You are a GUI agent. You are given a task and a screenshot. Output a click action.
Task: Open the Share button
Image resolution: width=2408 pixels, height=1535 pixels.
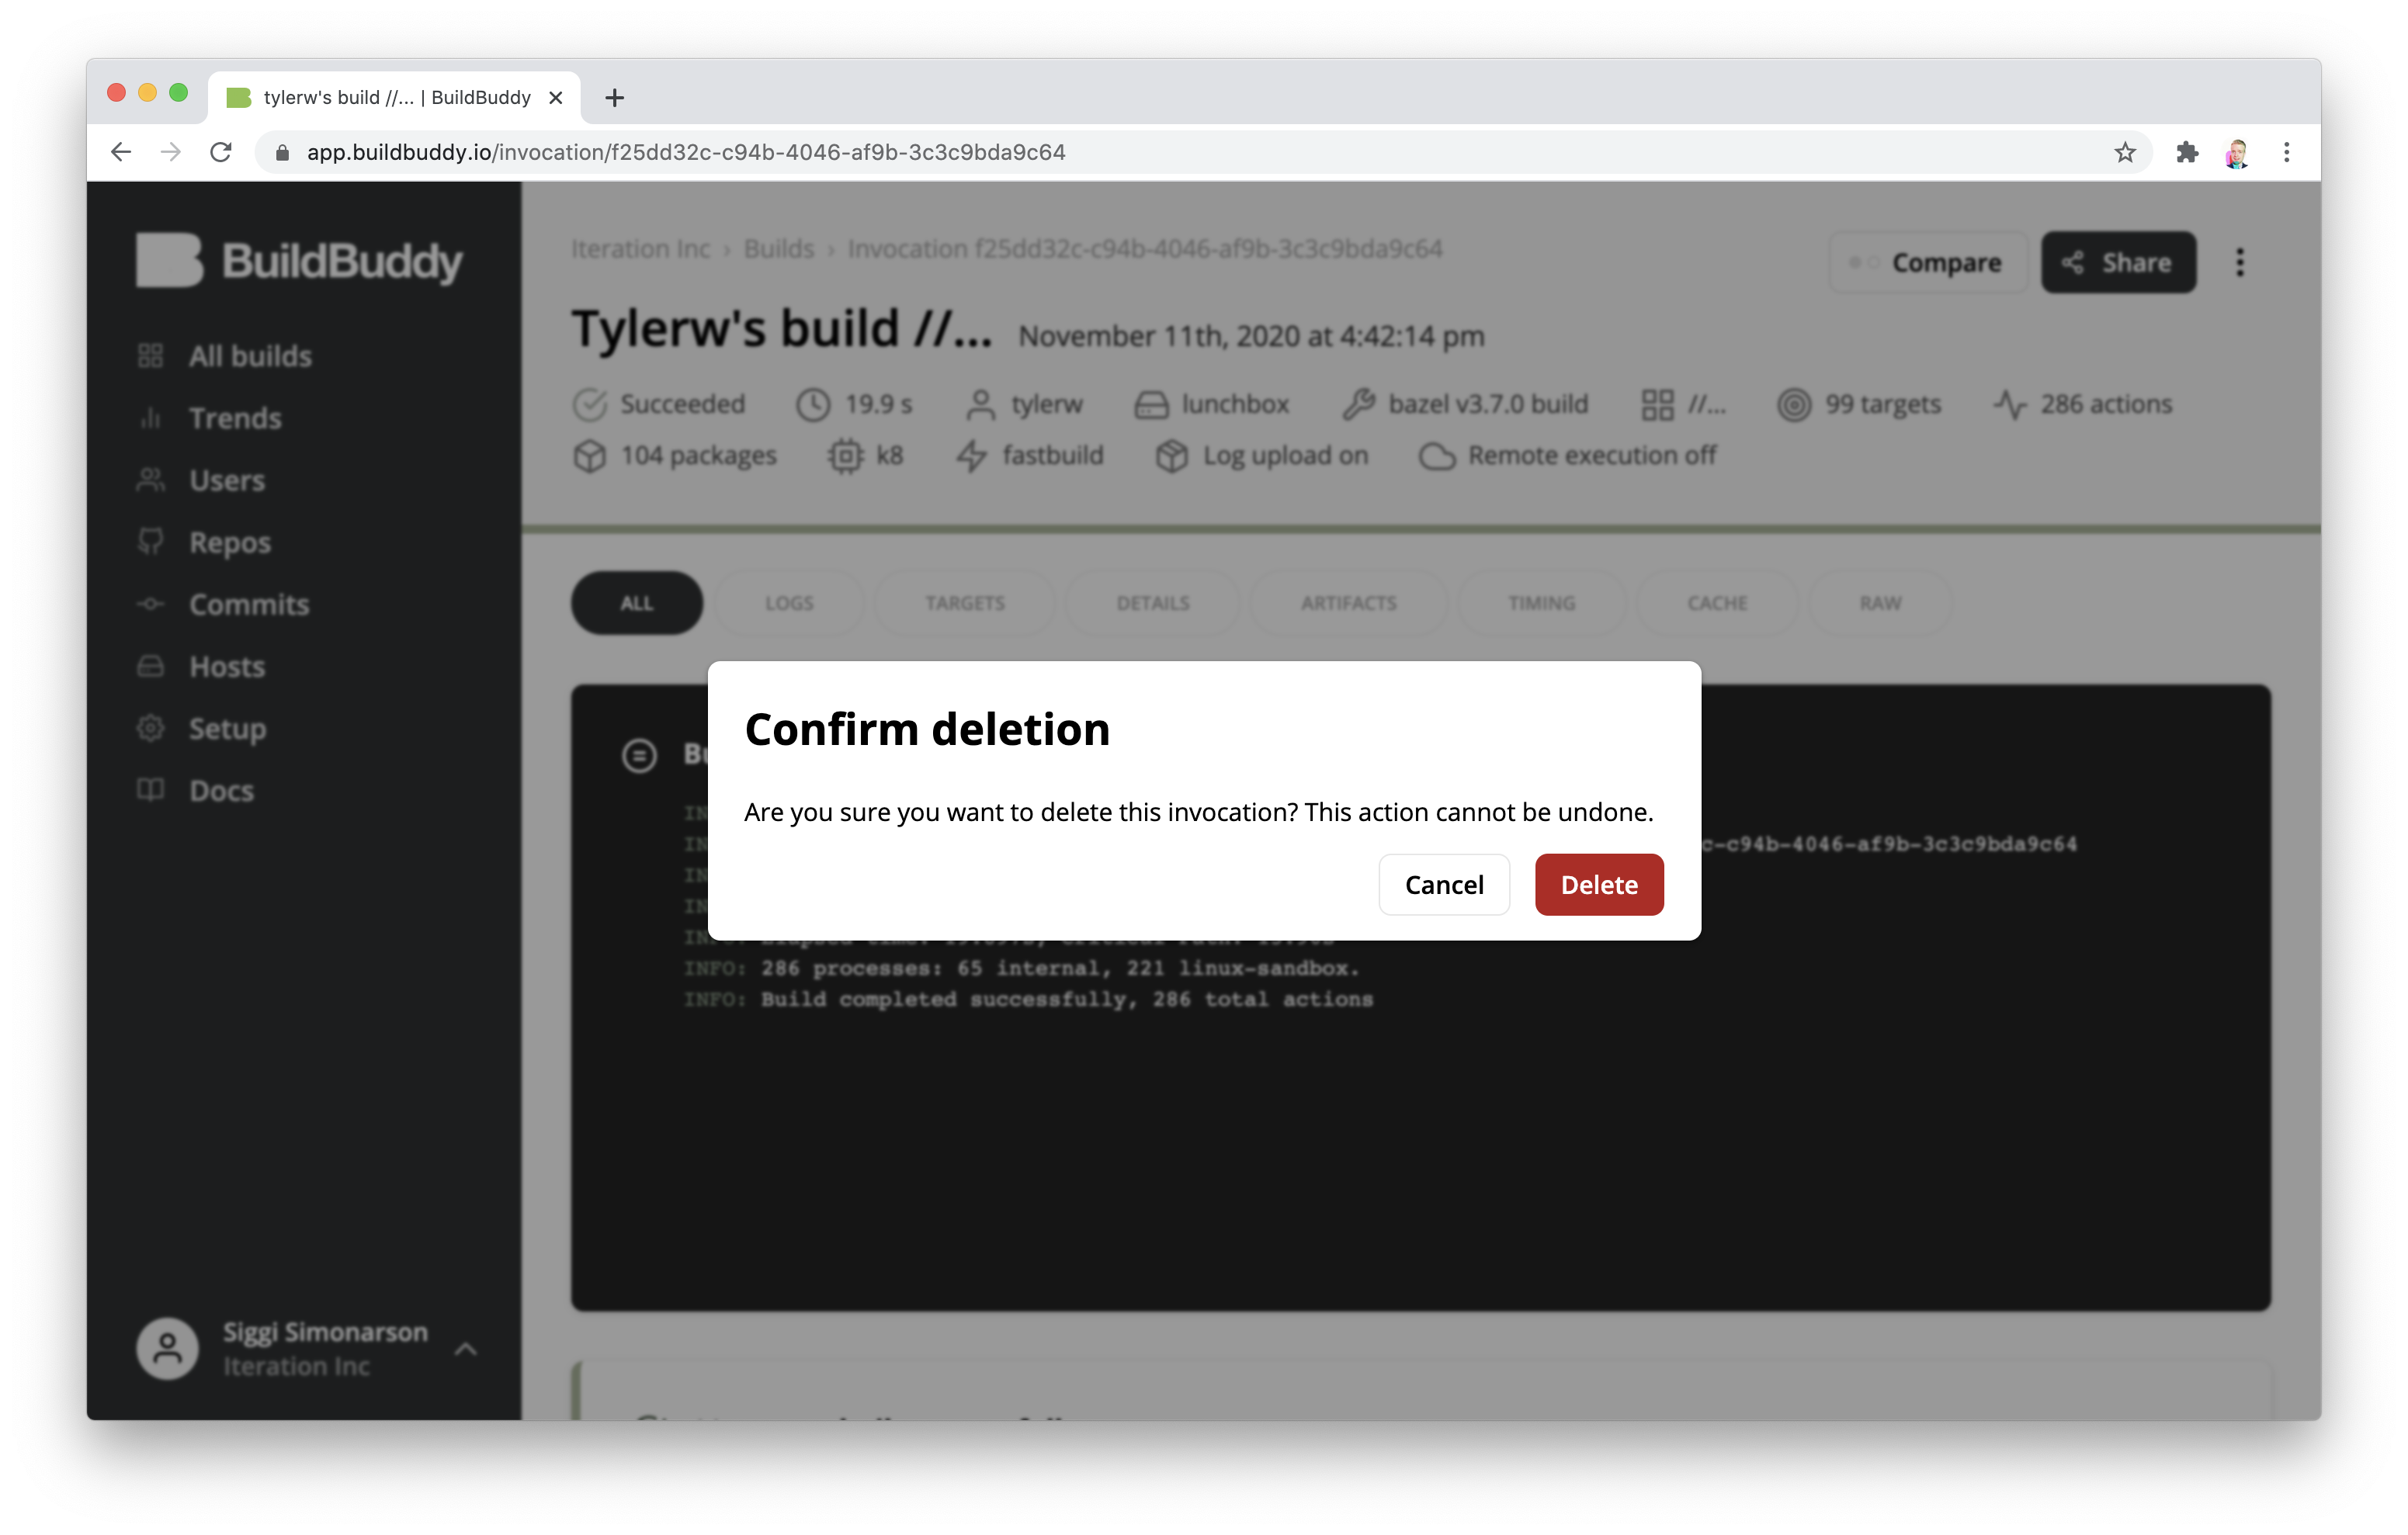tap(2117, 262)
